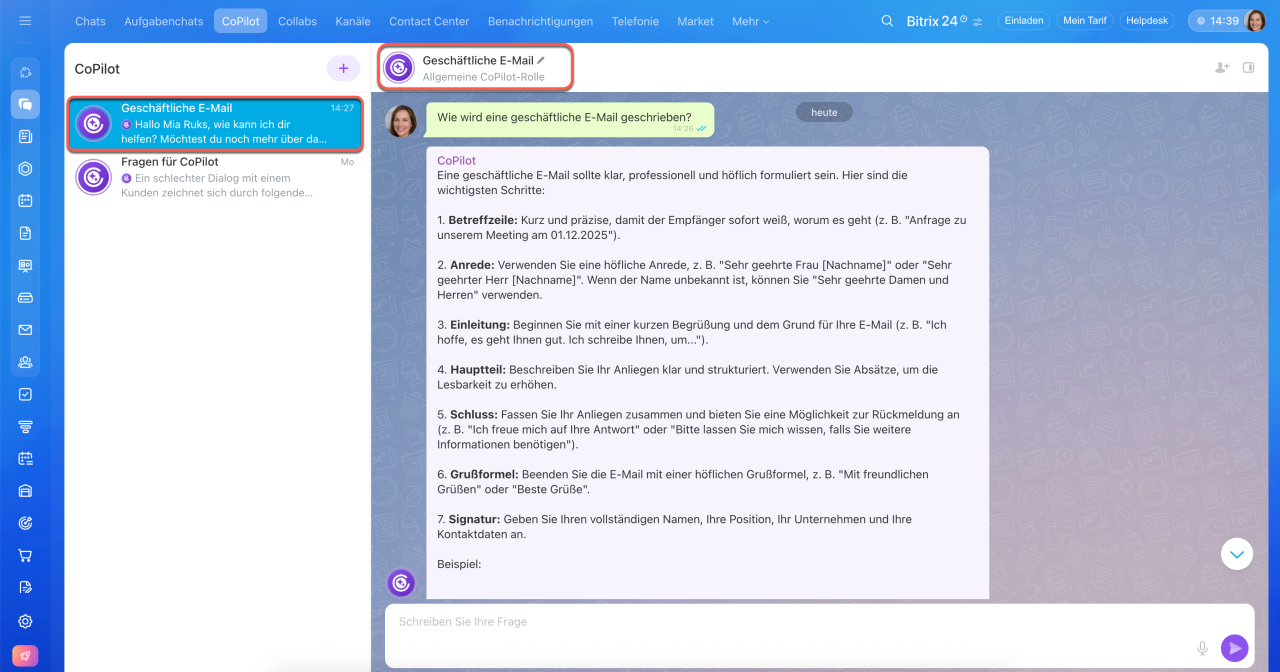Screen dimensions: 1280x672
Task: Select the CoPilot tab
Action: click(240, 21)
